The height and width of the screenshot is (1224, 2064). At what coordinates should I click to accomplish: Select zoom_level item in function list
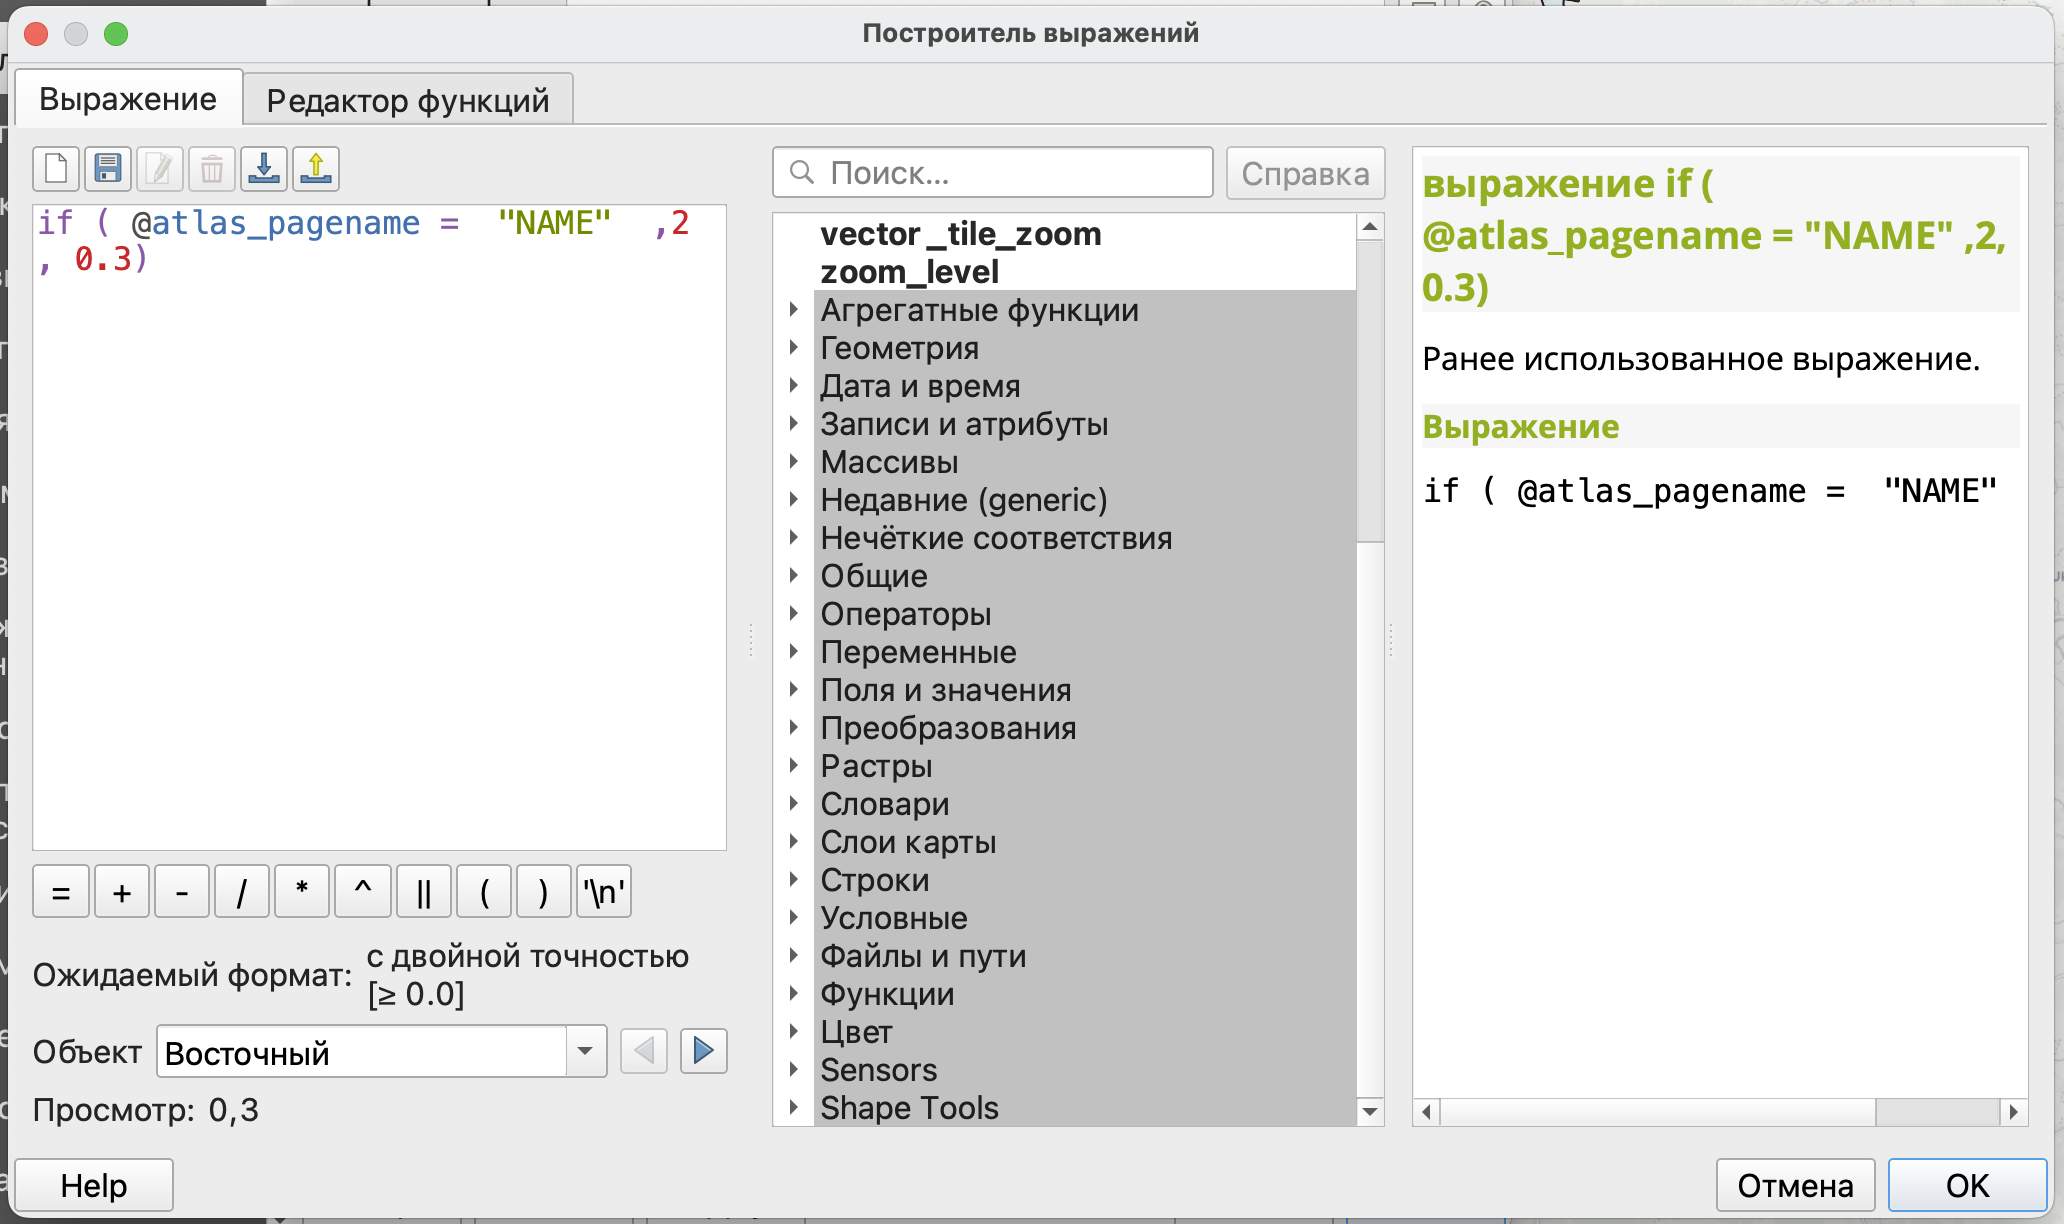coord(909,272)
